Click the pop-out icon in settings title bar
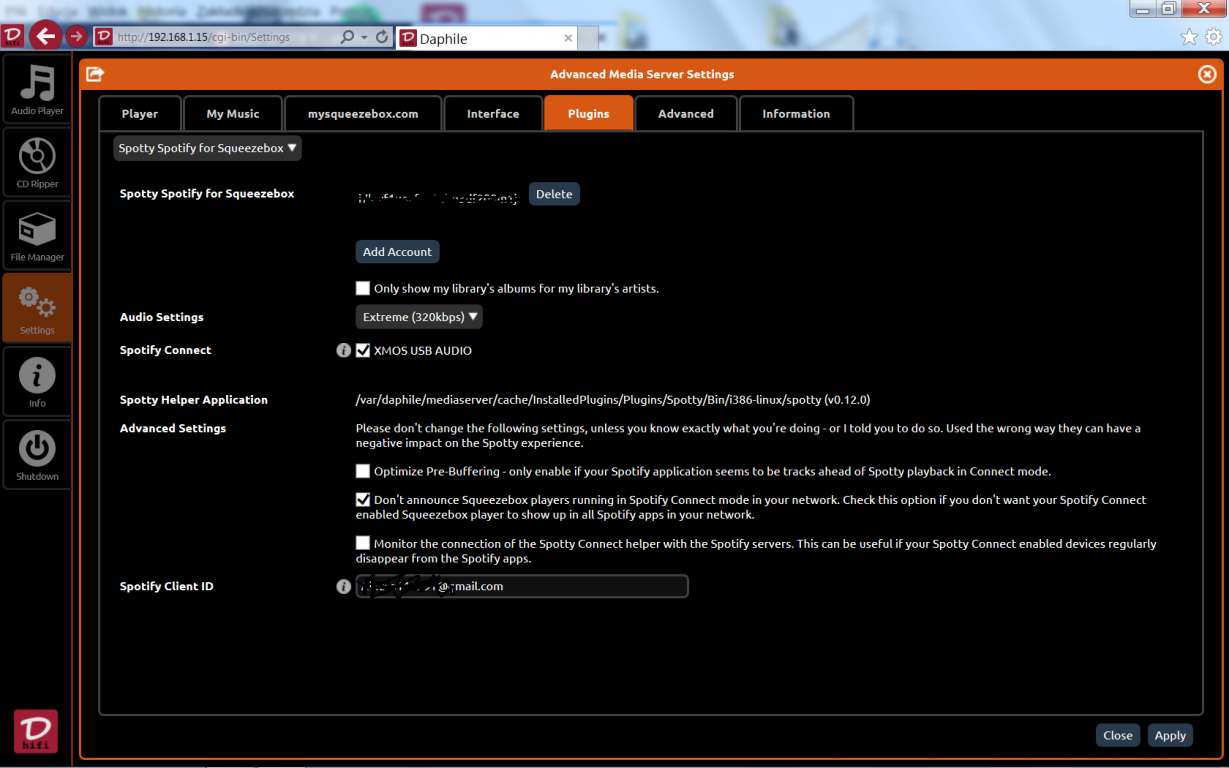 (95, 74)
